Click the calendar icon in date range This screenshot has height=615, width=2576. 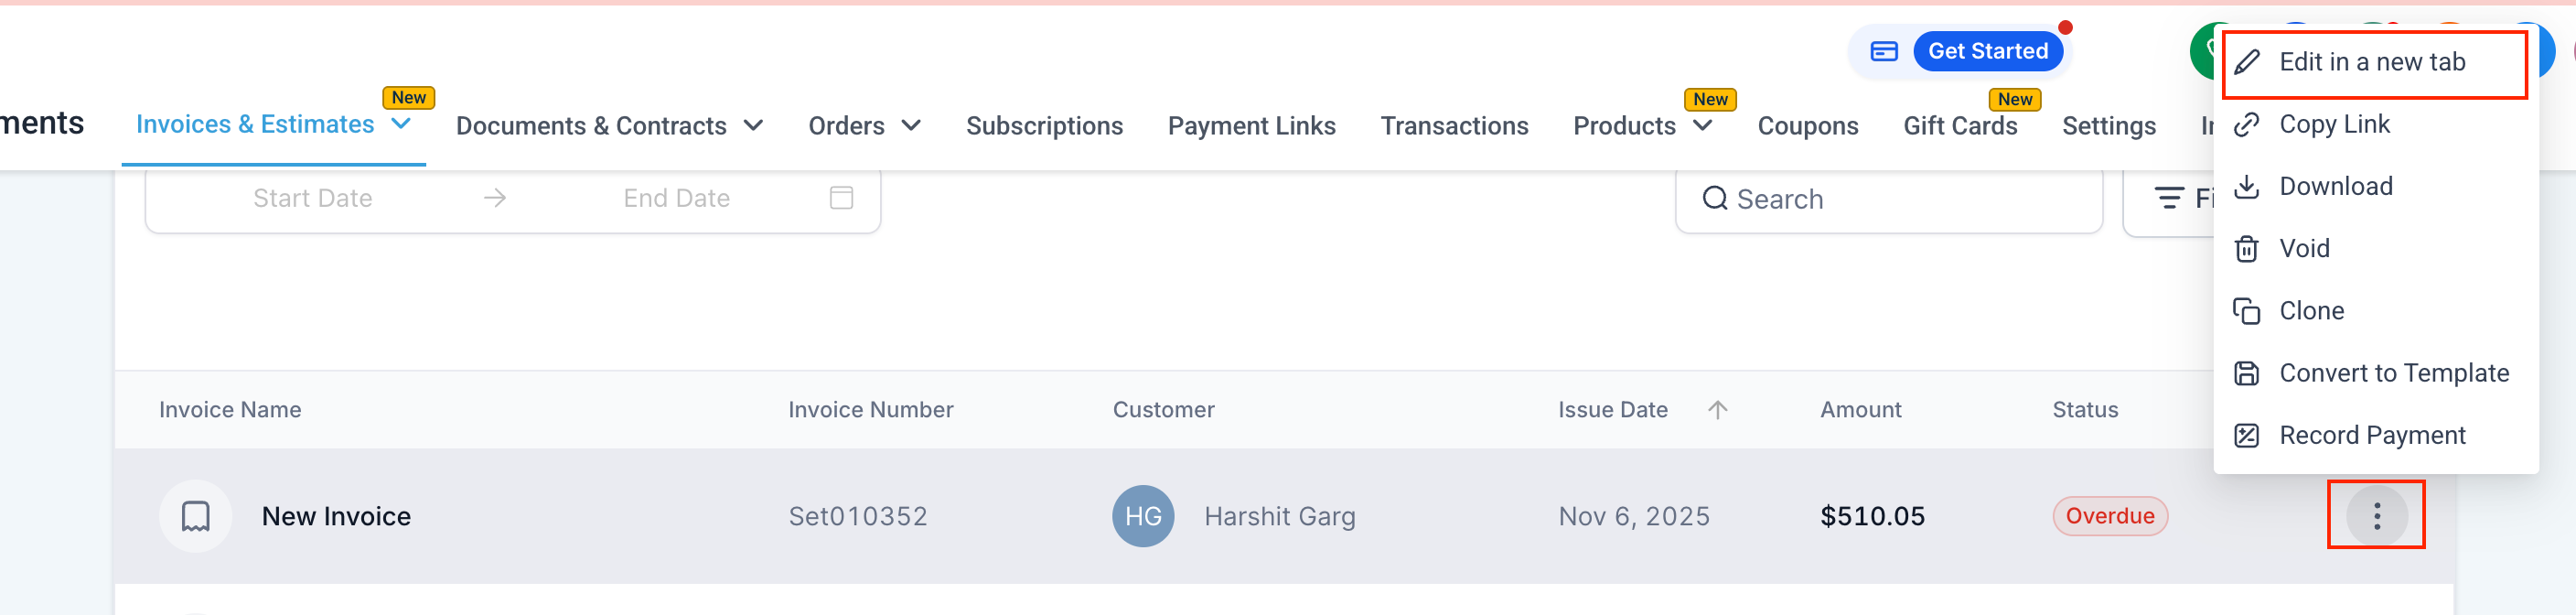841,198
